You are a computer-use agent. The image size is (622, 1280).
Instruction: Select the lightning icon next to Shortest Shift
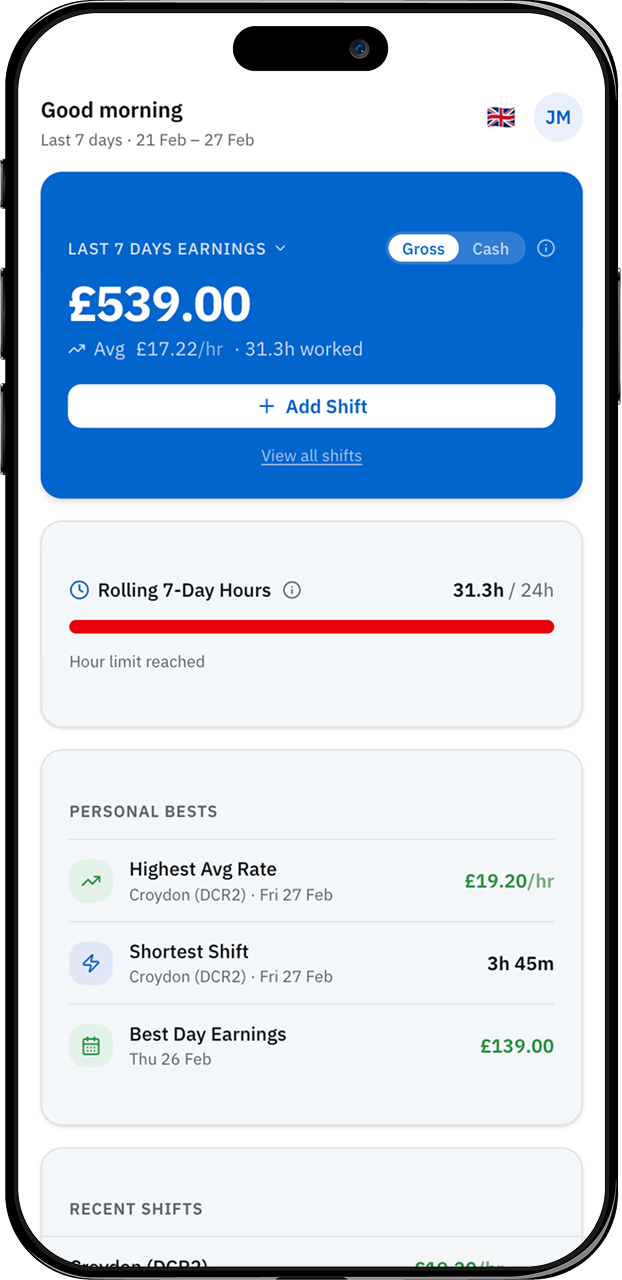point(90,963)
